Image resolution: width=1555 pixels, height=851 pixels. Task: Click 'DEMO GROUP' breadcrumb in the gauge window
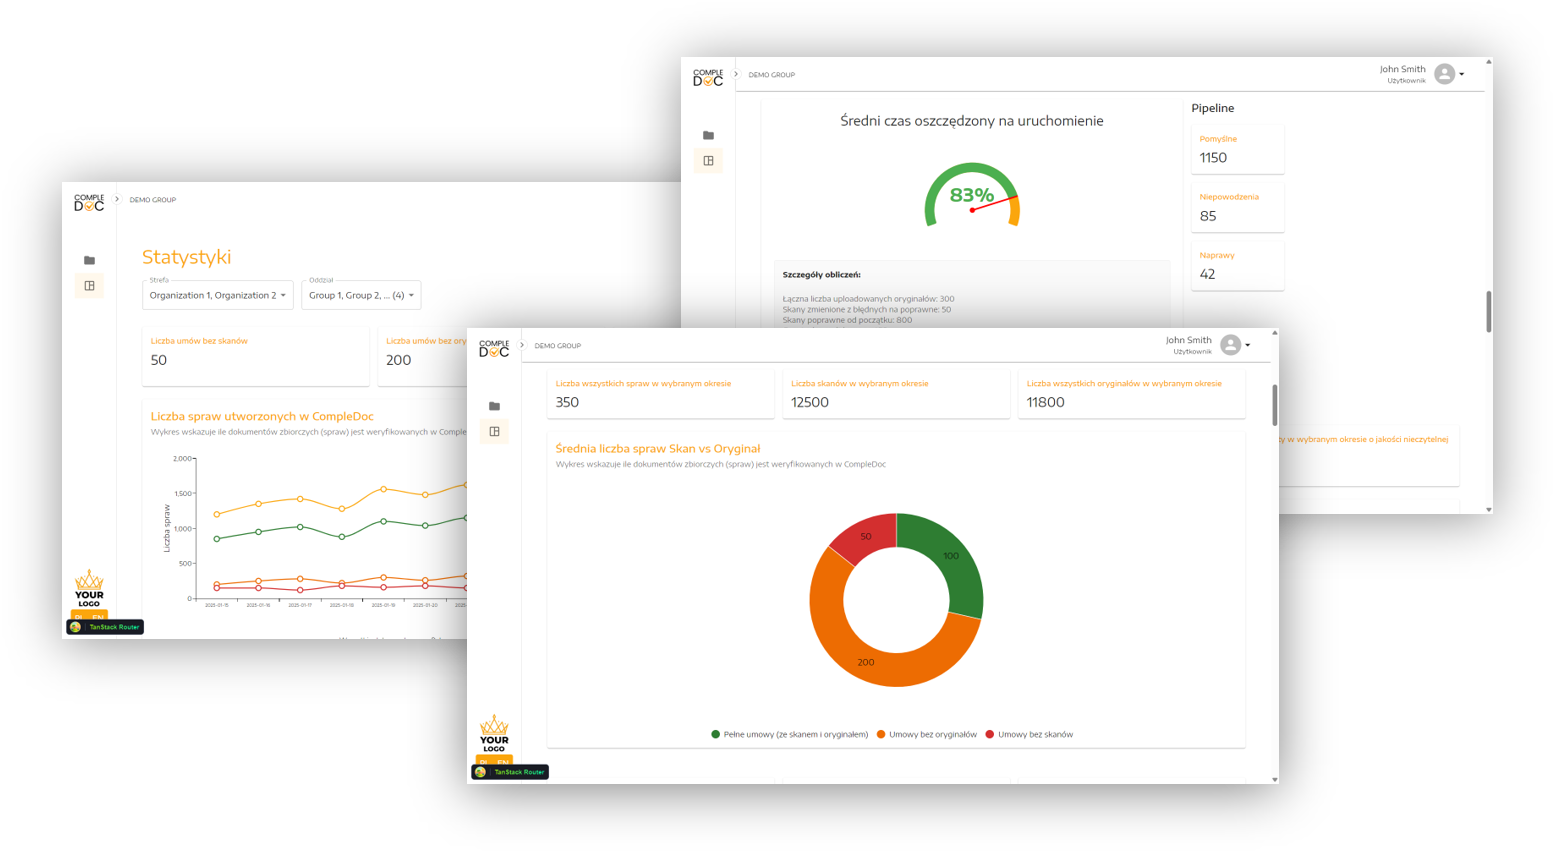(771, 75)
